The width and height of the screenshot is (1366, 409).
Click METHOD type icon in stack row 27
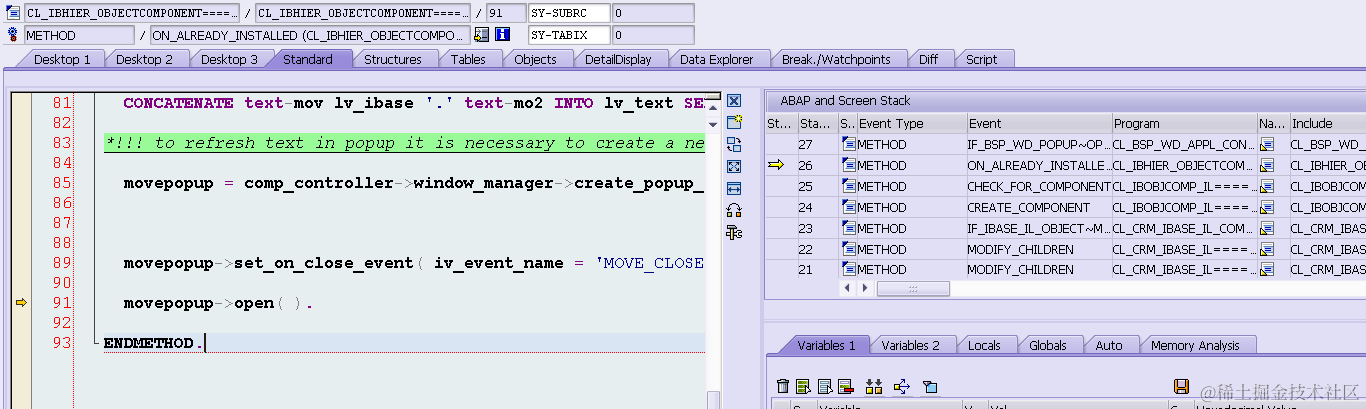pyautogui.click(x=848, y=145)
